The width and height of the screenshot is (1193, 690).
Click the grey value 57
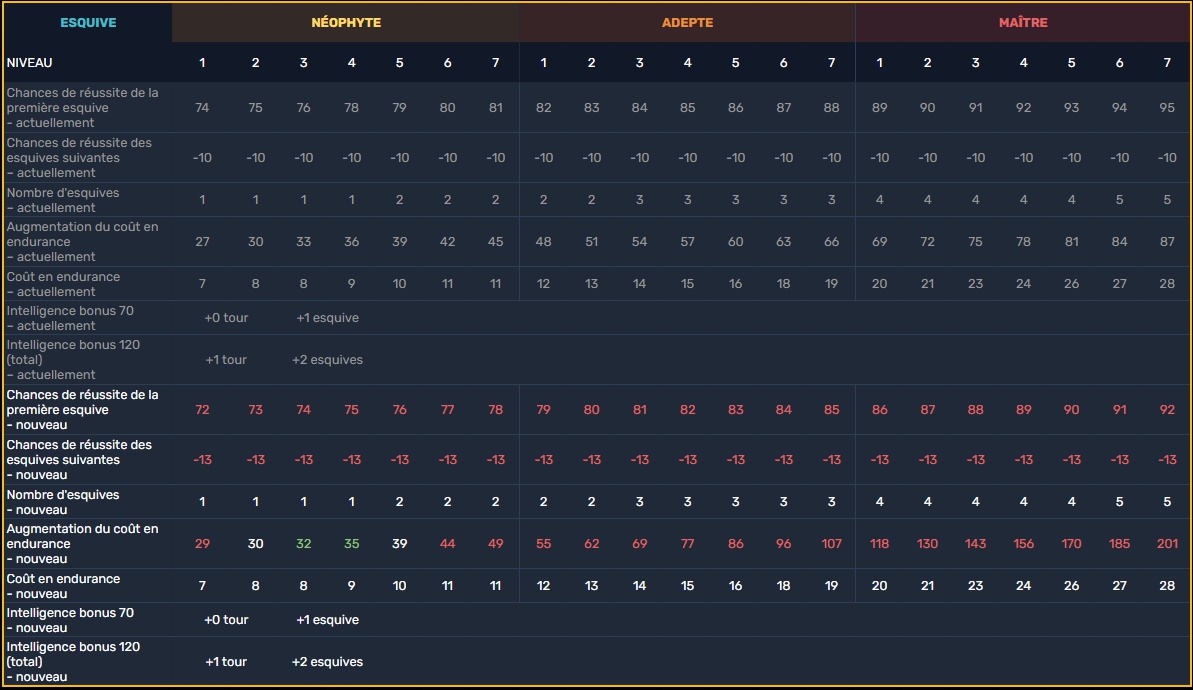(x=687, y=242)
